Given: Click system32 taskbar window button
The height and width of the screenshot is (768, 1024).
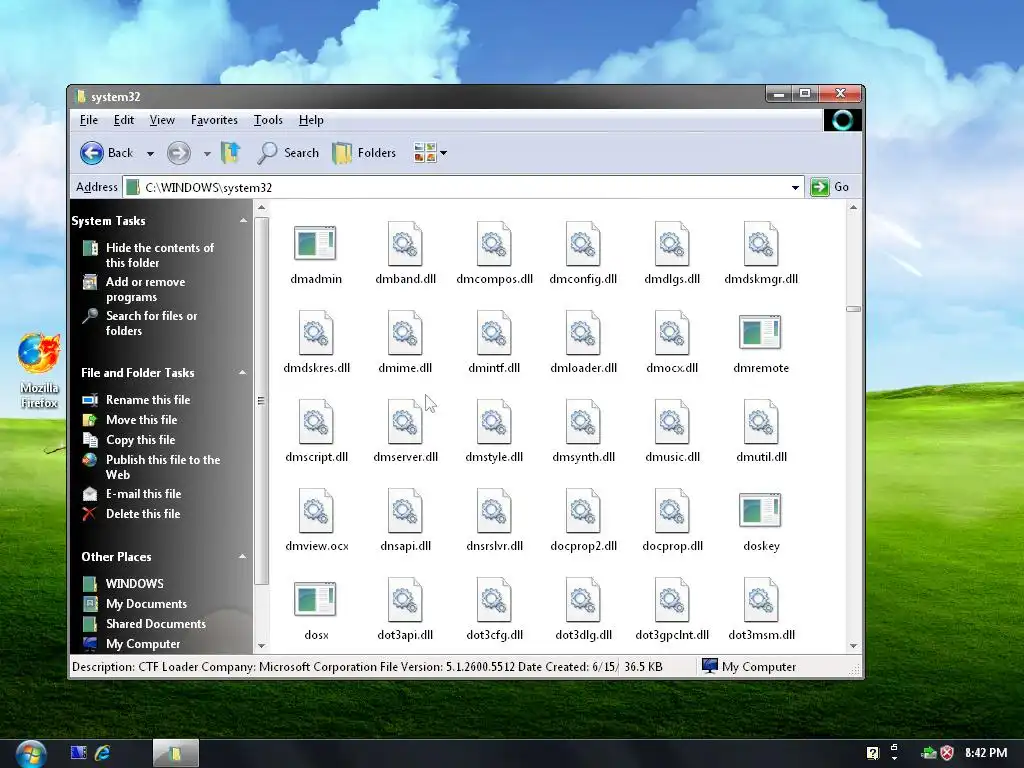Looking at the screenshot, I should (175, 754).
